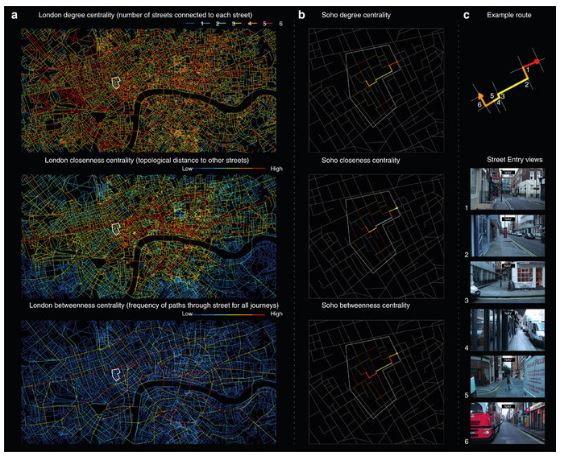The height and width of the screenshot is (461, 564).
Task: Open the Soho betweenness centrality map
Action: pos(376,382)
